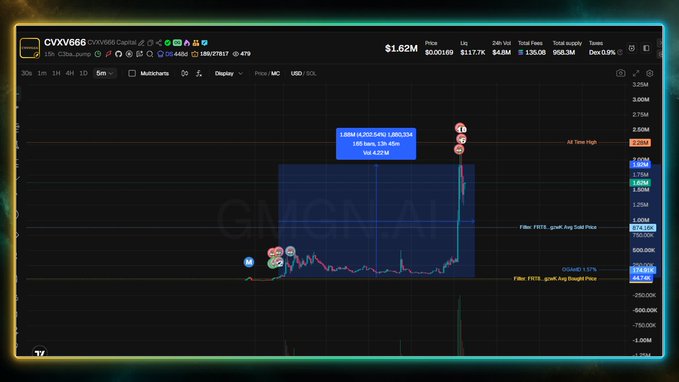Click the blue chat bubble icon in the header
This screenshot has width=679, height=382.
(204, 43)
